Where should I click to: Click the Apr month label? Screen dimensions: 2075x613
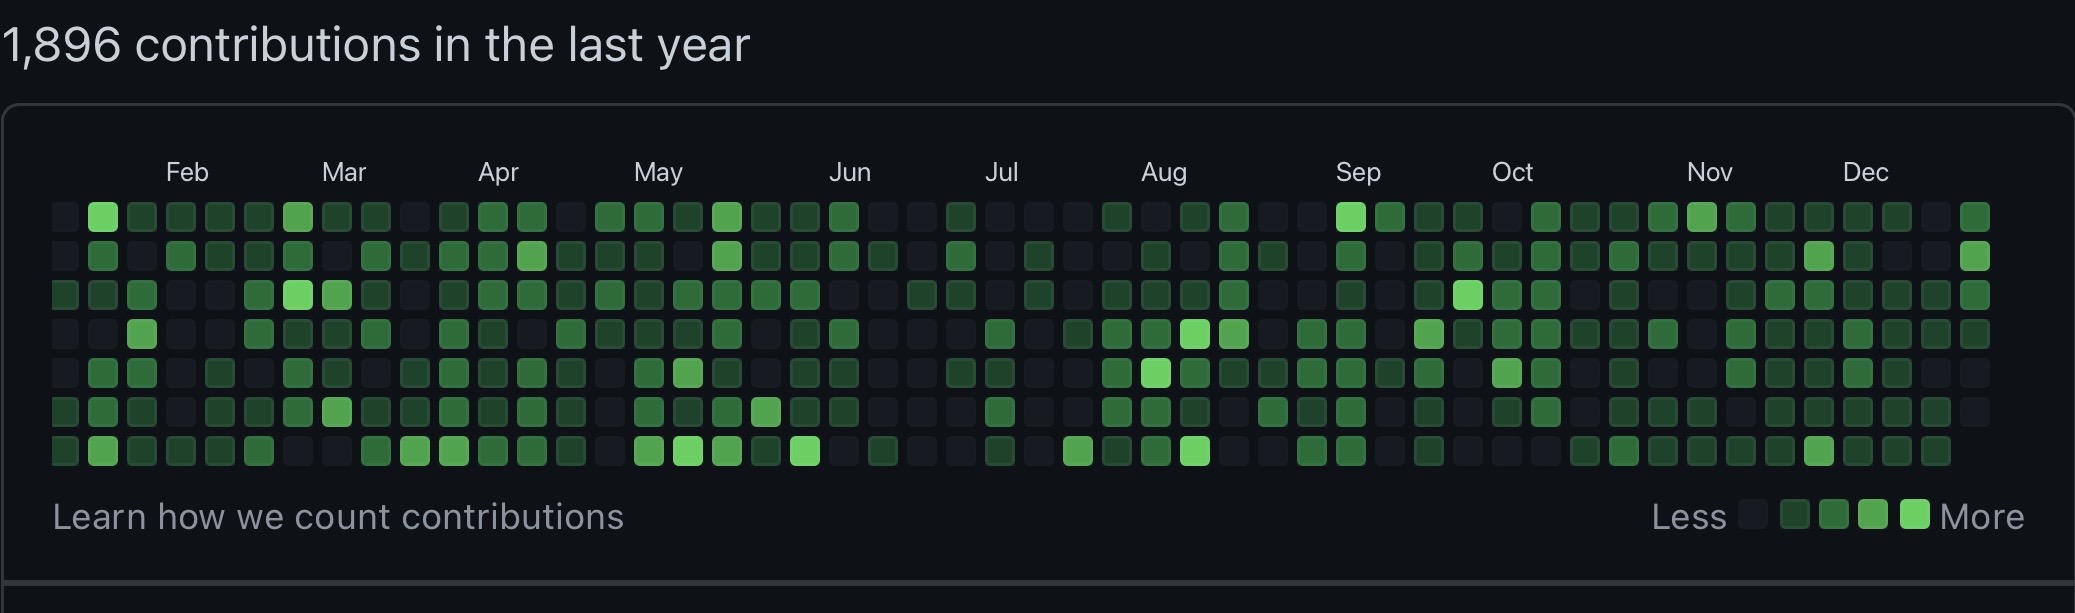pos(498,172)
